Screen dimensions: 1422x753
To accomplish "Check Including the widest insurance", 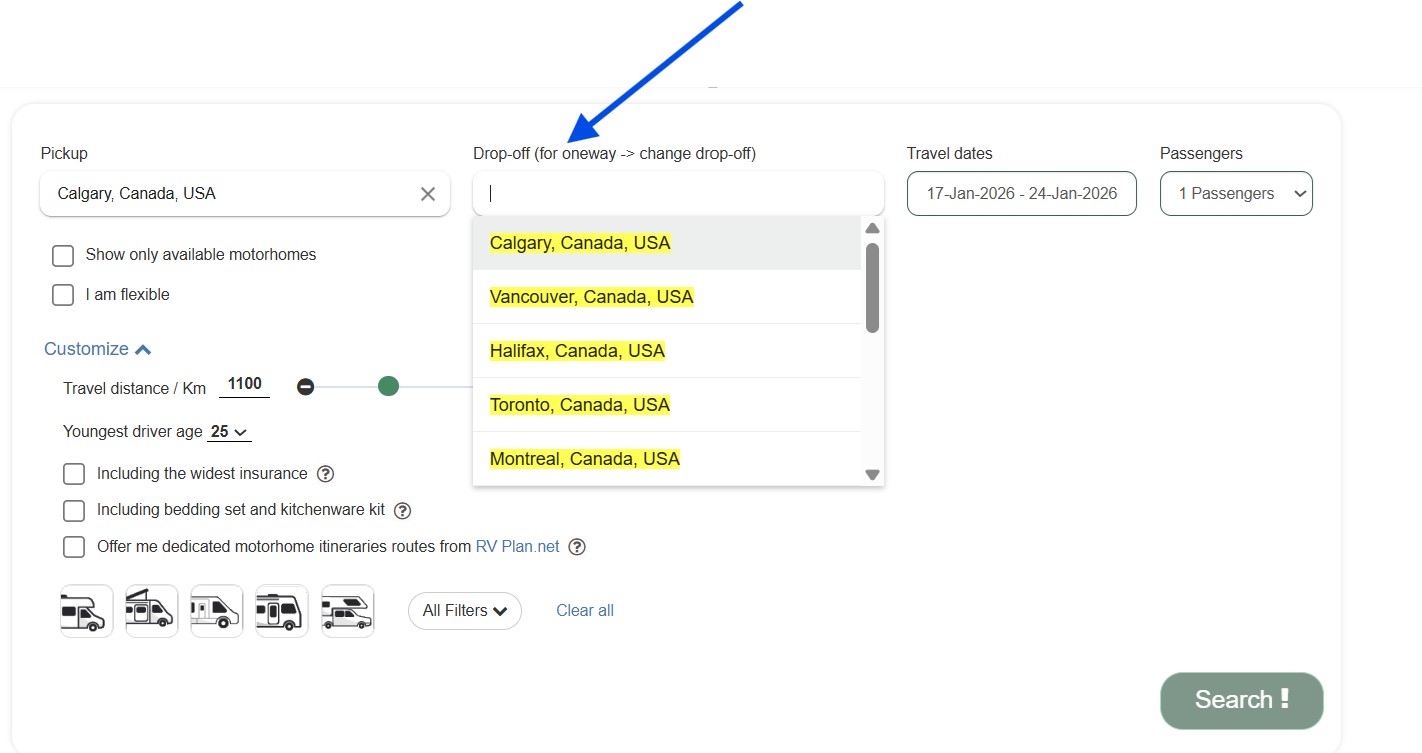I will [74, 474].
